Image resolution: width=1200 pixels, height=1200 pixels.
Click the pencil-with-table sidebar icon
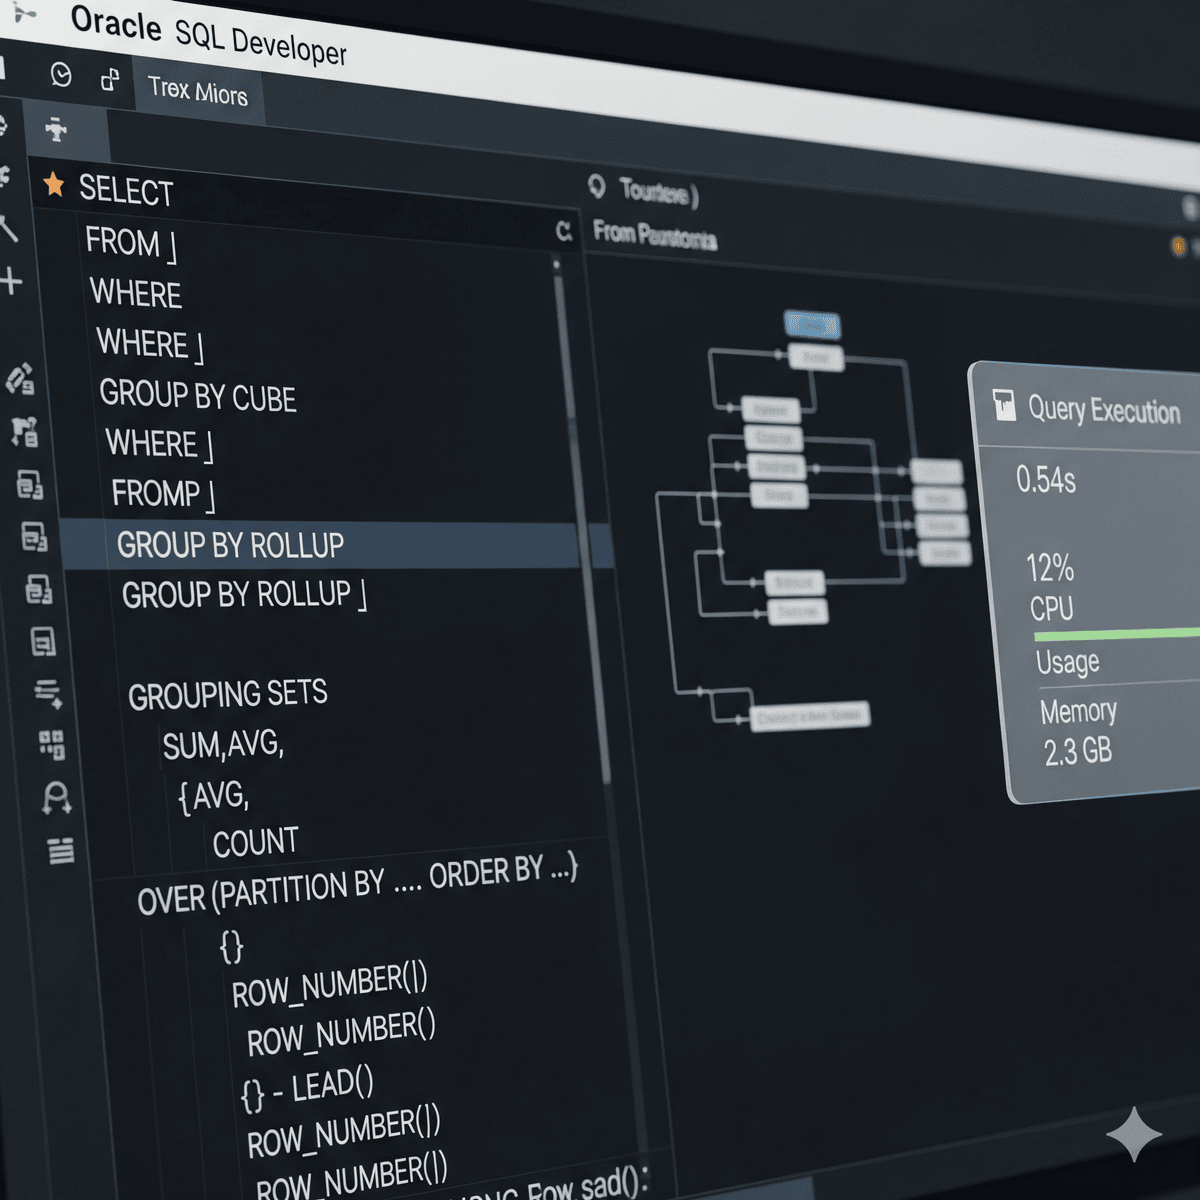click(x=21, y=379)
